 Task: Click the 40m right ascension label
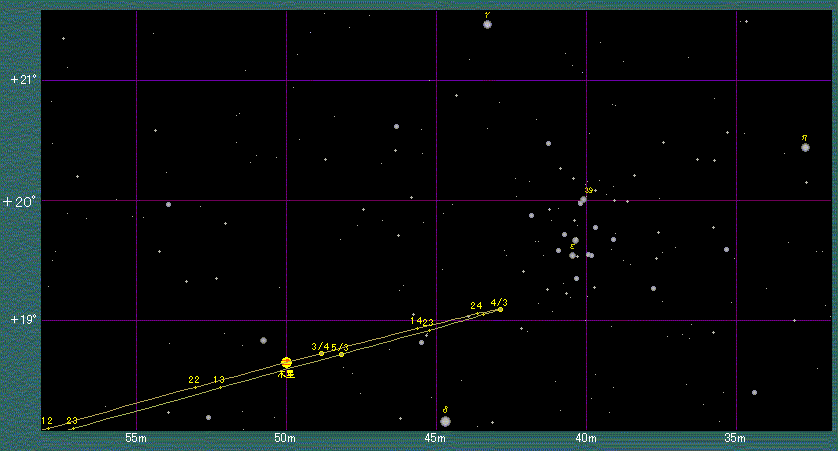coord(585,439)
